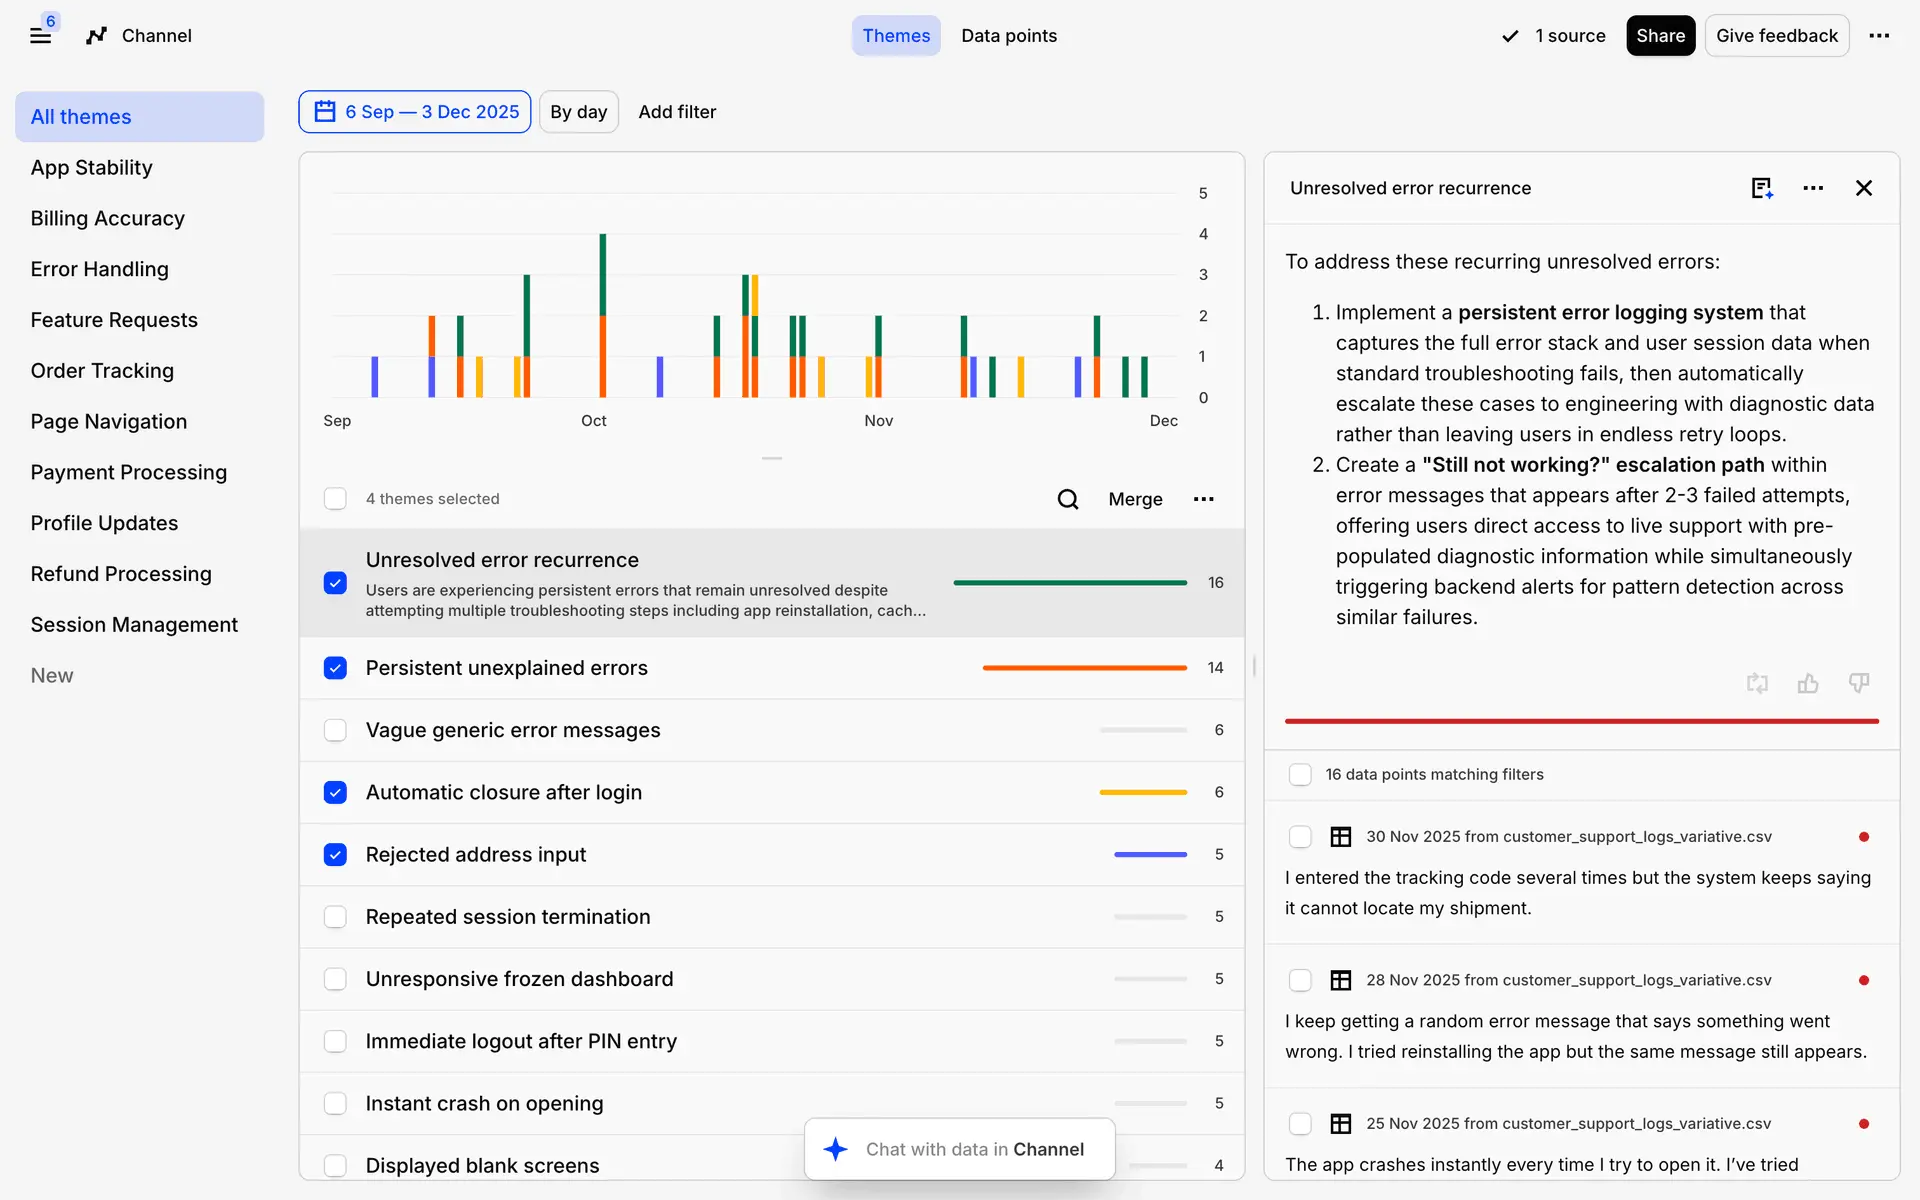
Task: Open the By day grouping dropdown
Action: pos(578,112)
